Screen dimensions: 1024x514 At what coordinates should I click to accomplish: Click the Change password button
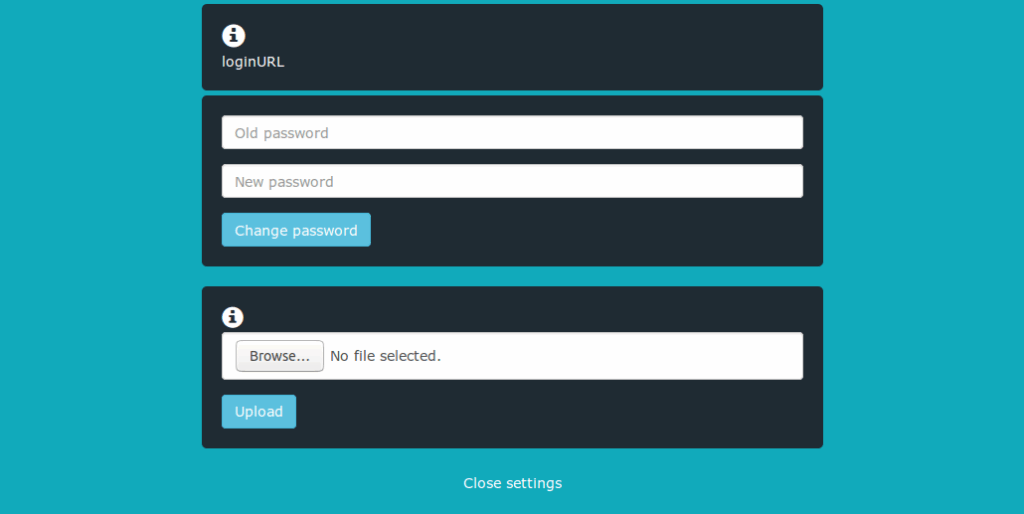(x=296, y=230)
